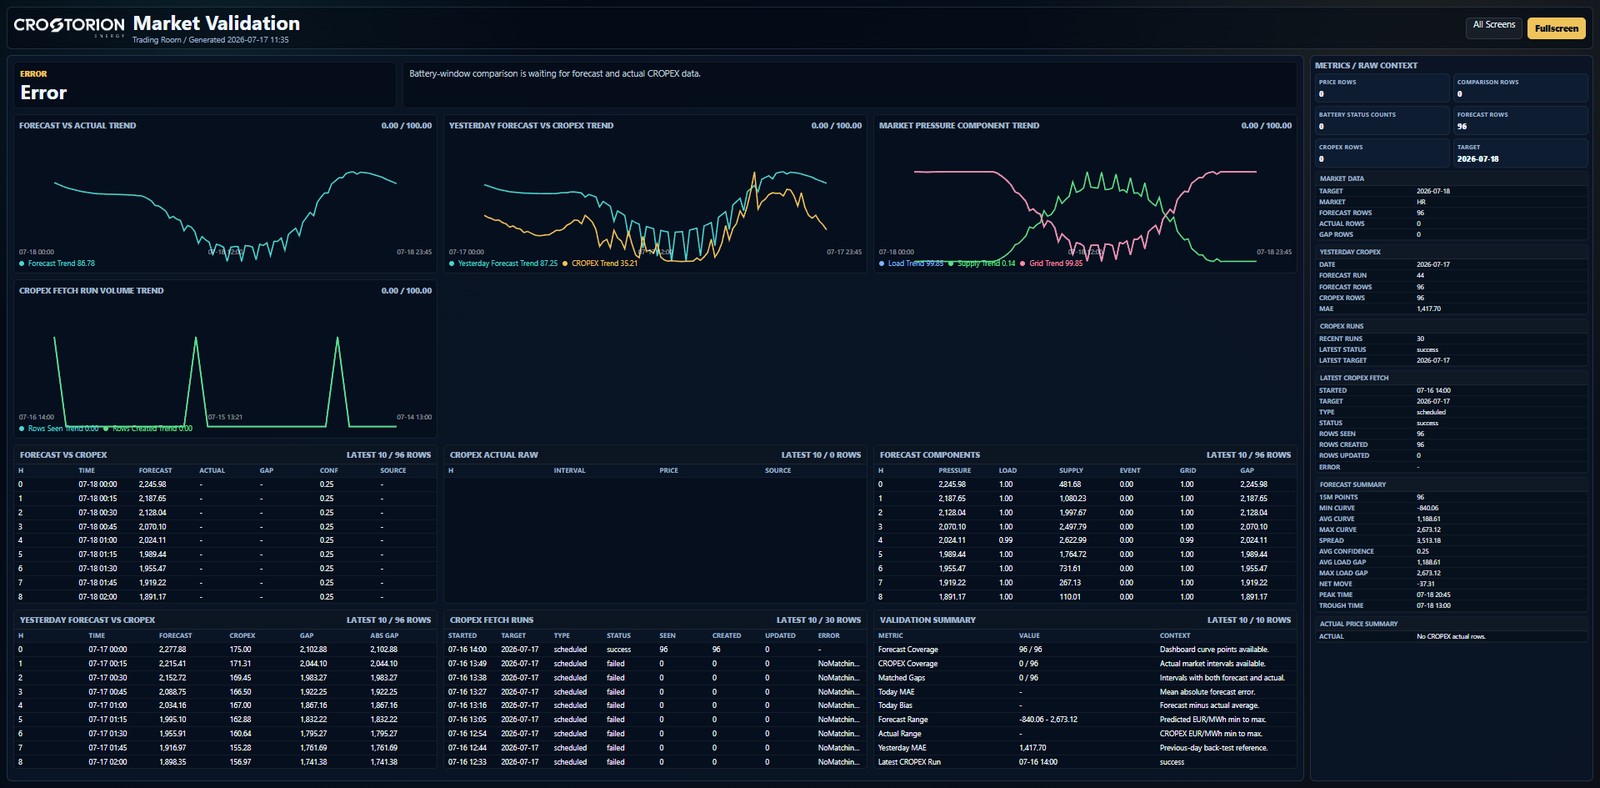Image resolution: width=1600 pixels, height=788 pixels.
Task: Click the Metrics / Raw Context panel heading
Action: (x=1366, y=66)
